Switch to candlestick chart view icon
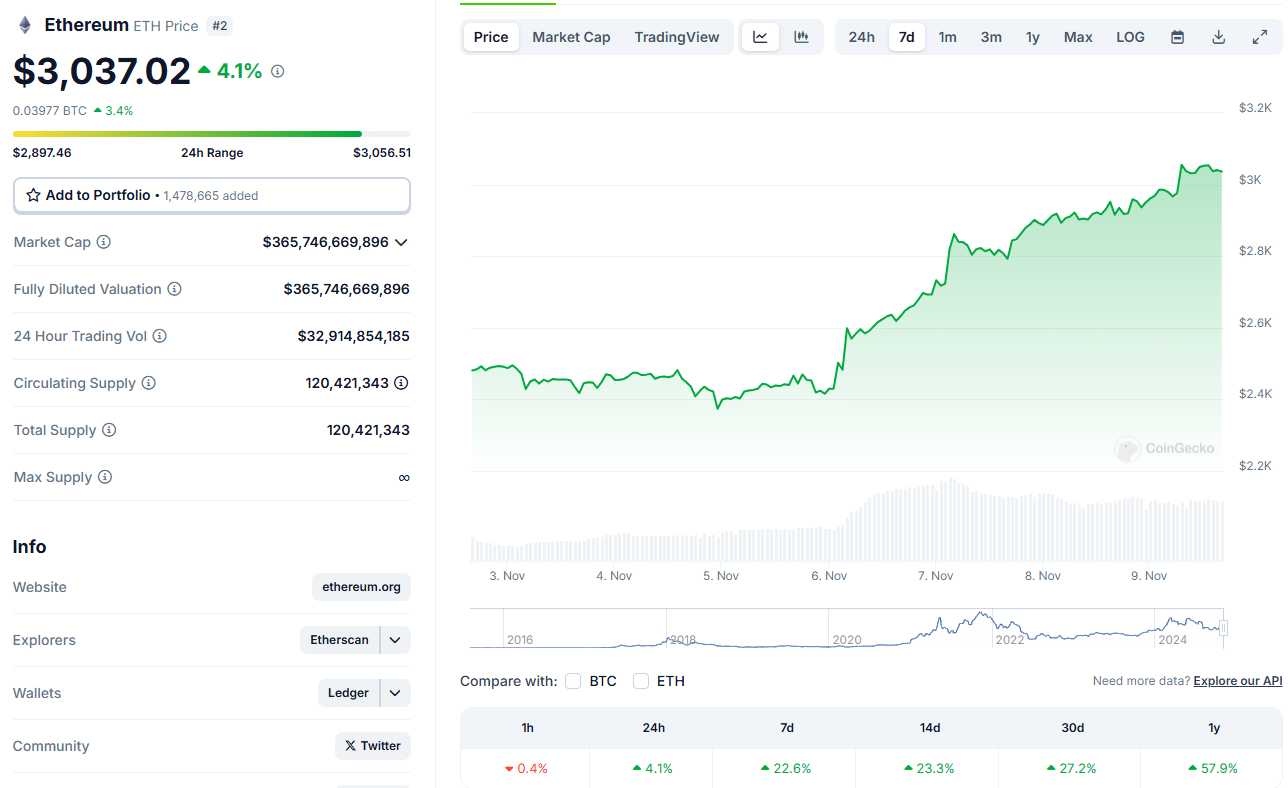This screenshot has width=1288, height=788. pos(801,37)
